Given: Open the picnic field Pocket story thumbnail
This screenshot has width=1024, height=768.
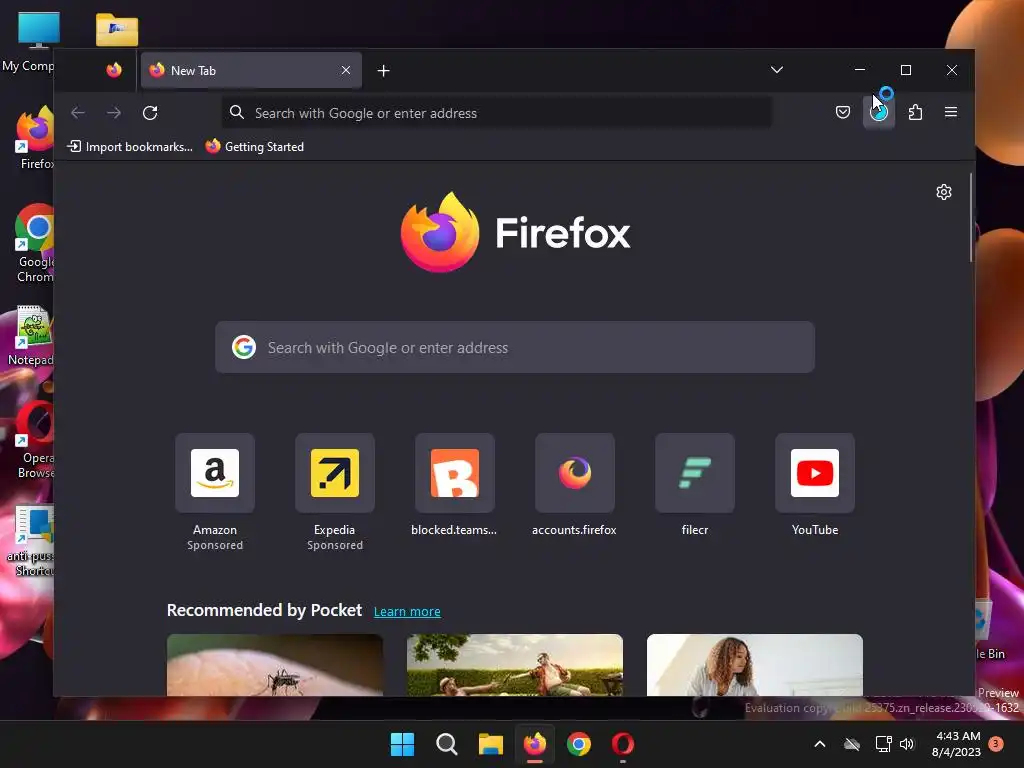Looking at the screenshot, I should (515, 665).
